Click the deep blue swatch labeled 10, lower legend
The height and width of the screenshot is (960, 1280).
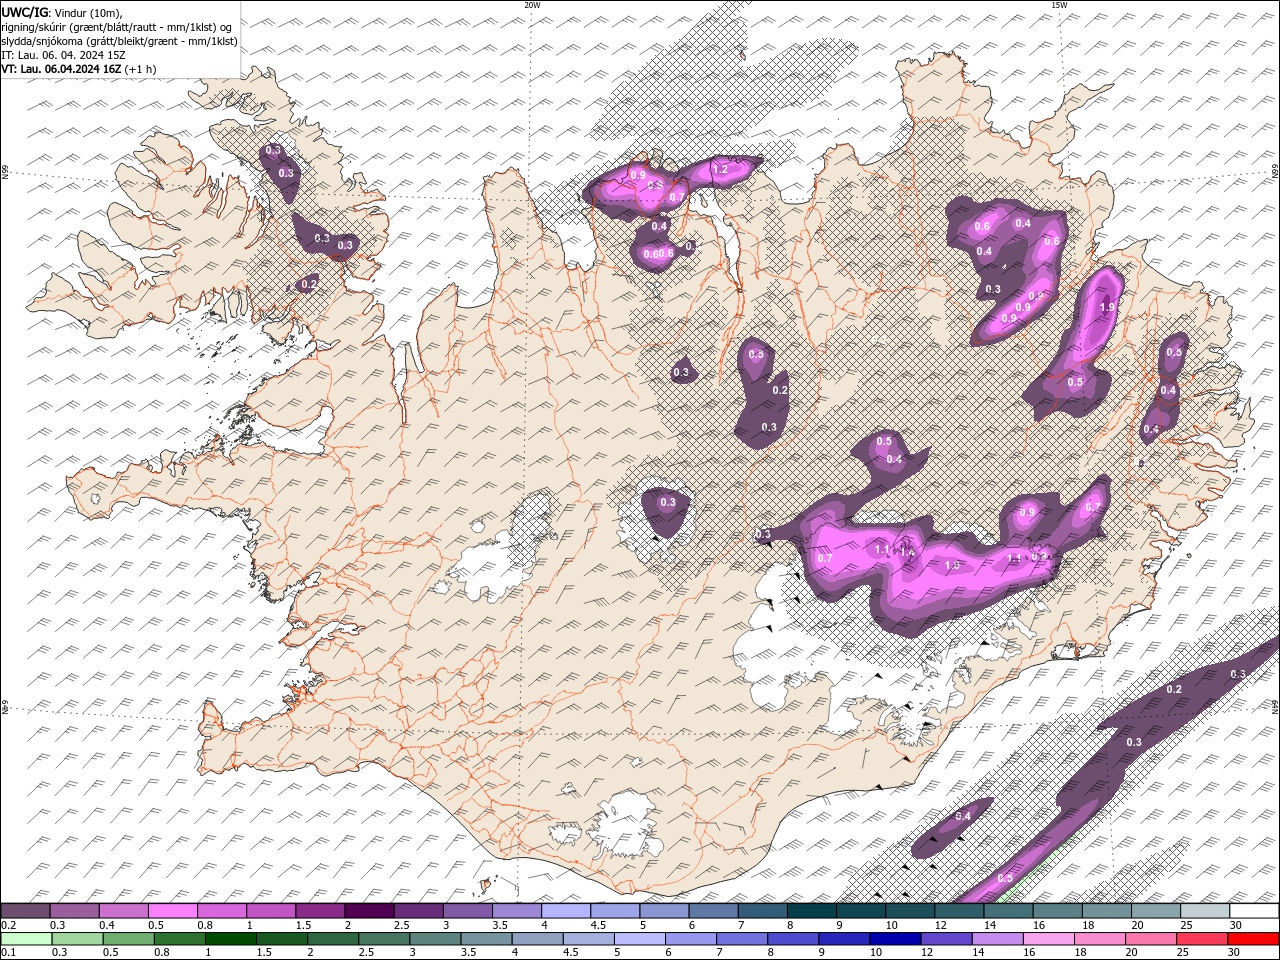click(894, 939)
